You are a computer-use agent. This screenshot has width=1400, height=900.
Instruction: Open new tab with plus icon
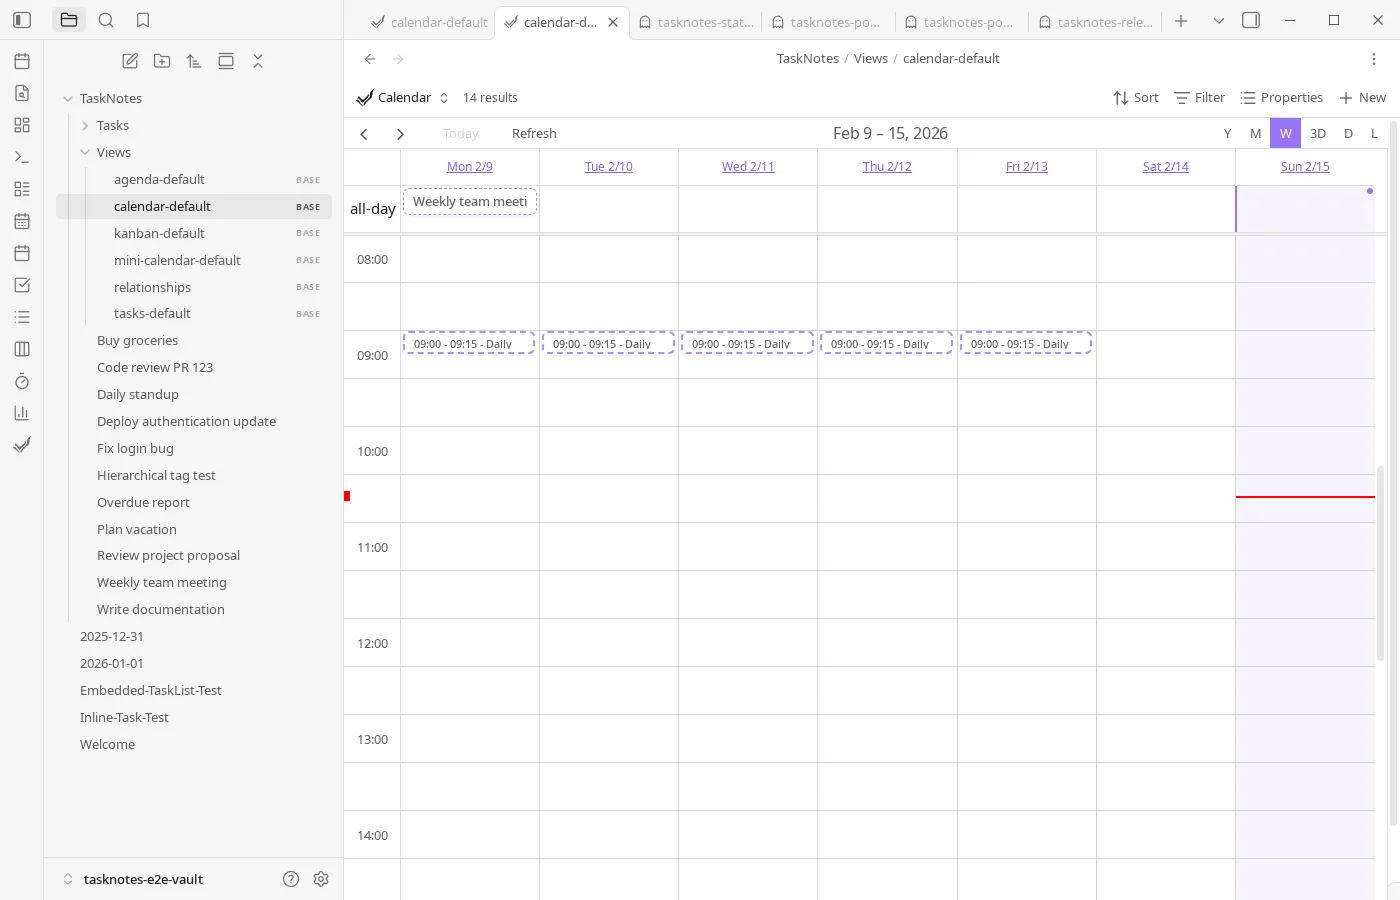pos(1181,21)
